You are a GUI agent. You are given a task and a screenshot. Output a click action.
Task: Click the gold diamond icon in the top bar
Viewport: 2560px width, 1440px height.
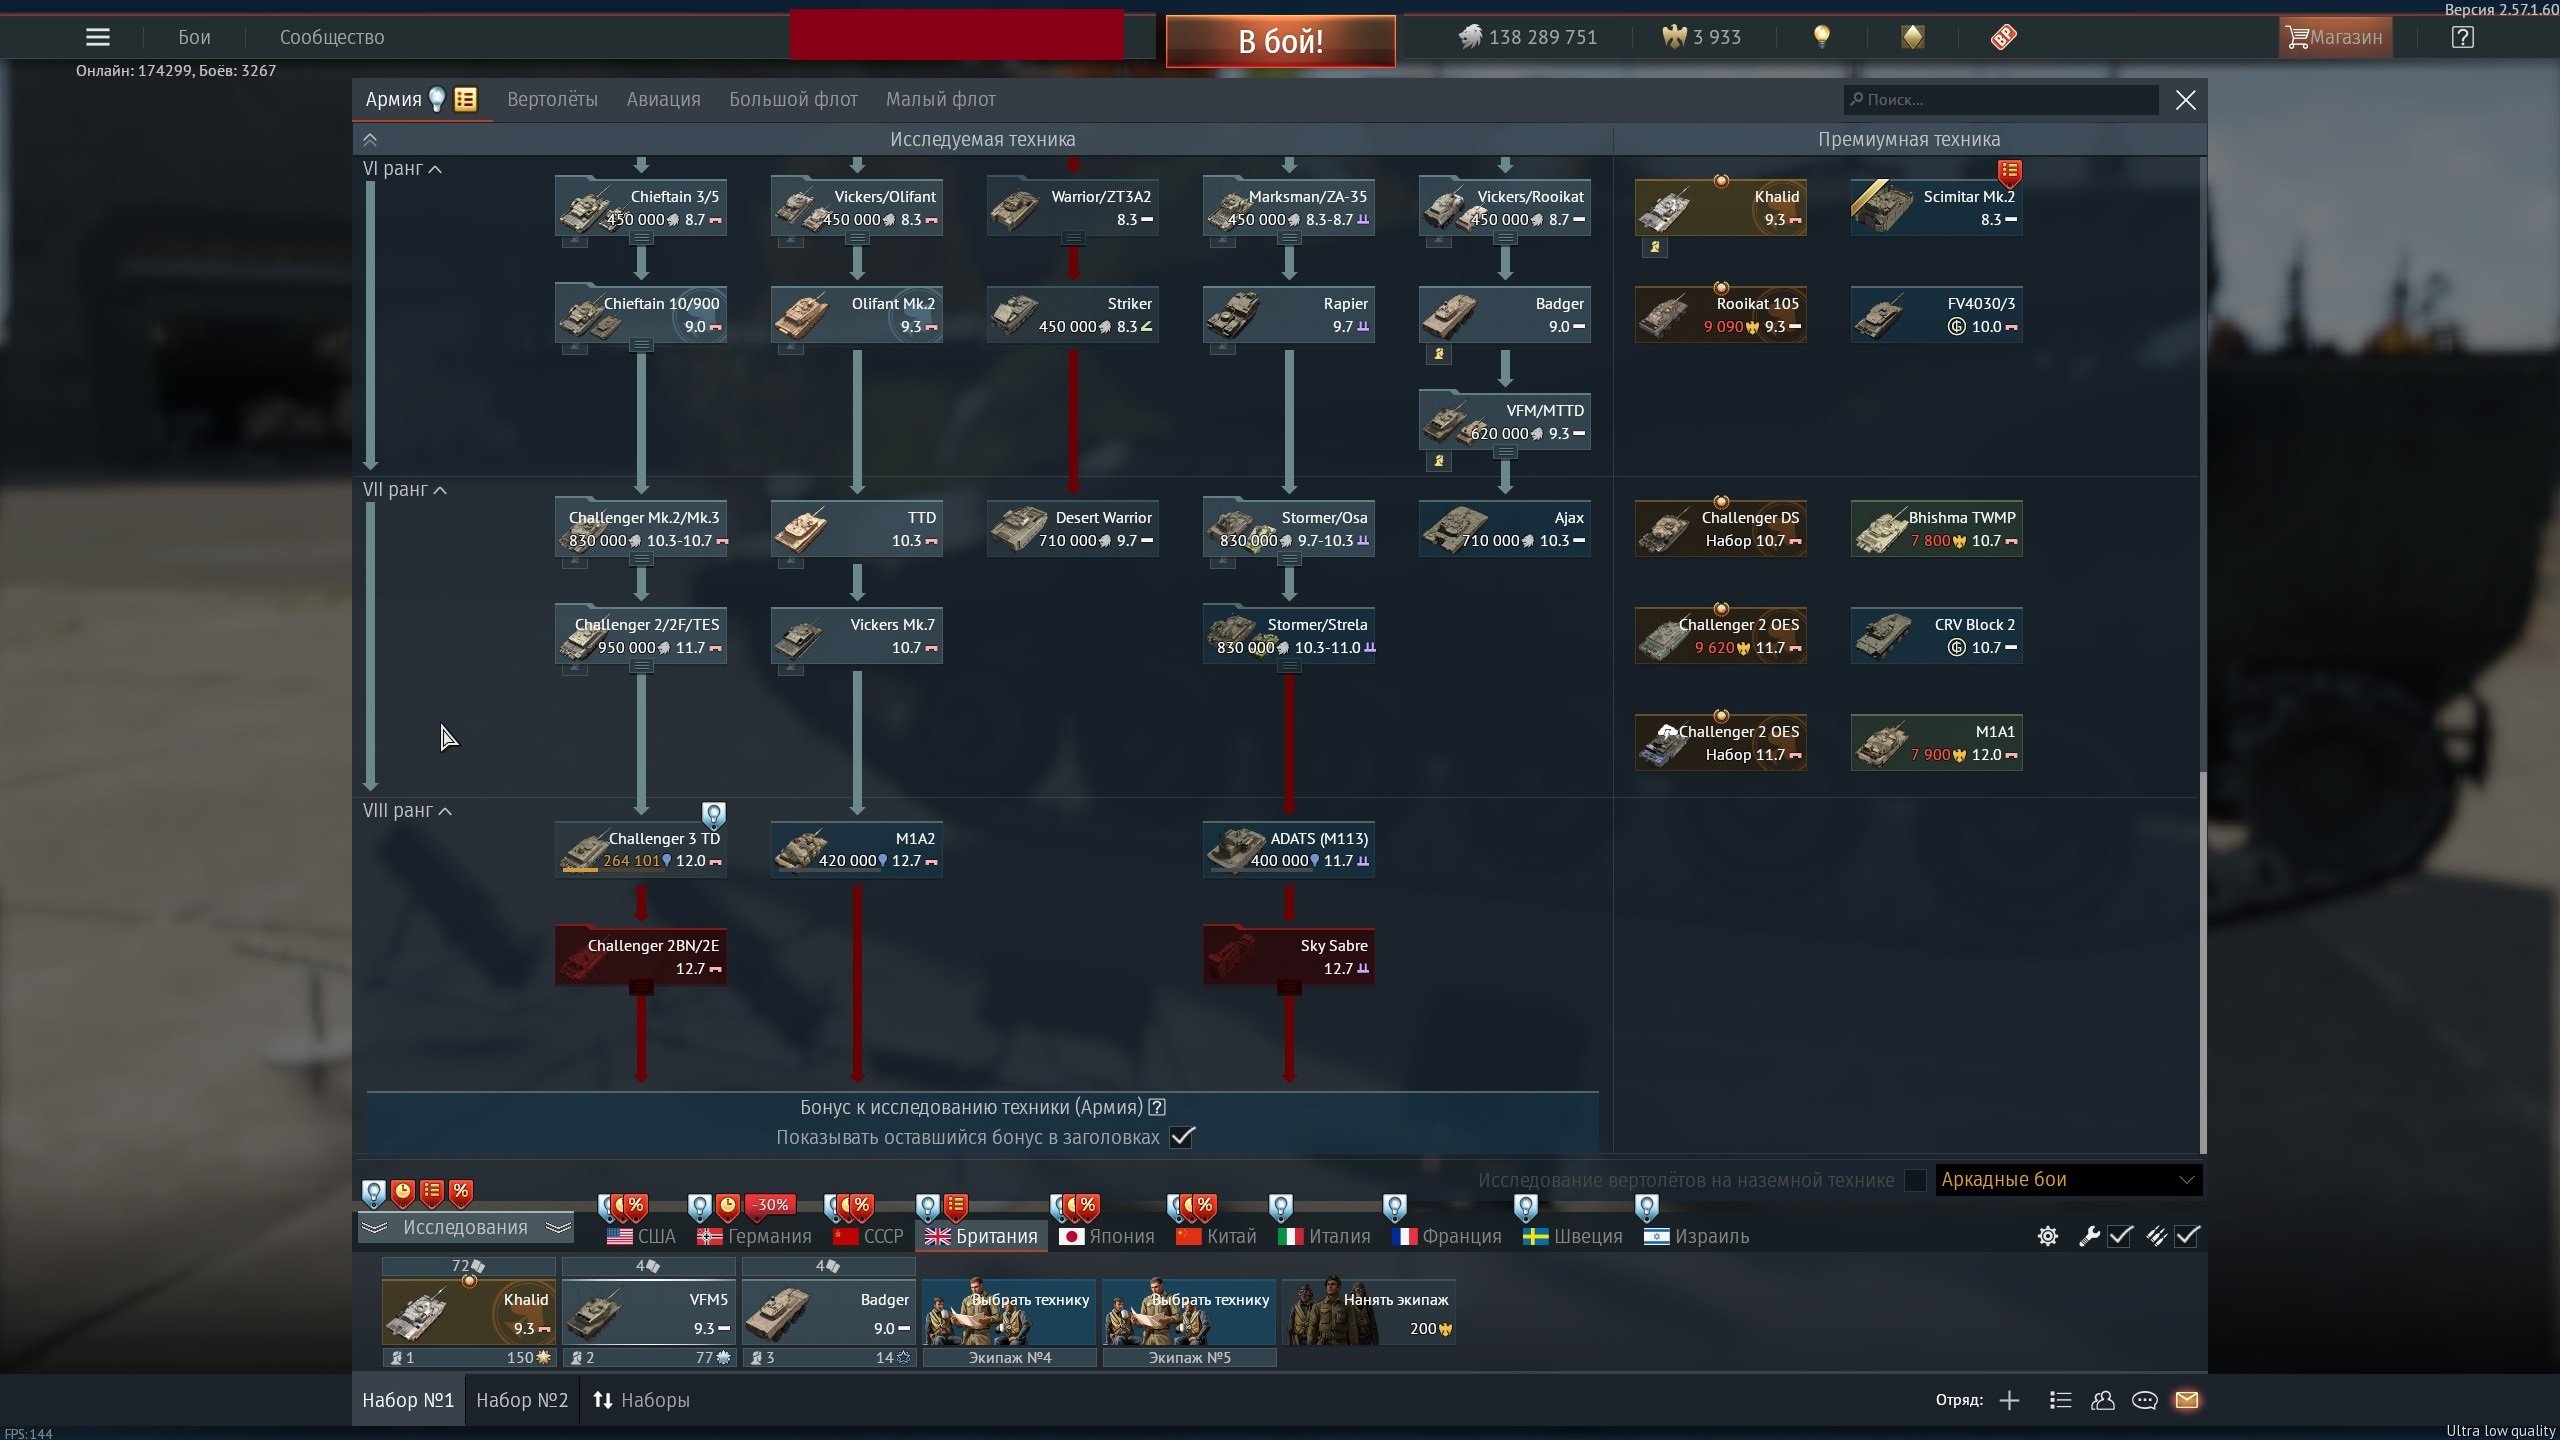[x=1912, y=38]
